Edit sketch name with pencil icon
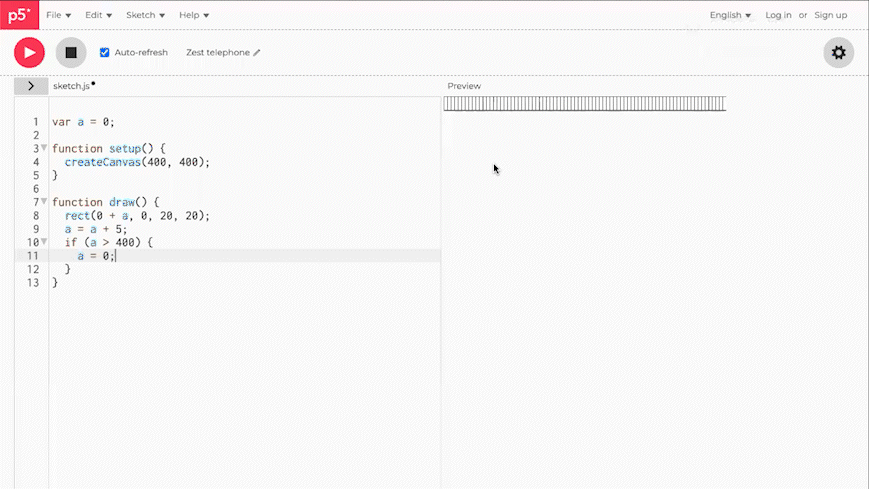Viewport: 869px width, 489px height. [257, 53]
